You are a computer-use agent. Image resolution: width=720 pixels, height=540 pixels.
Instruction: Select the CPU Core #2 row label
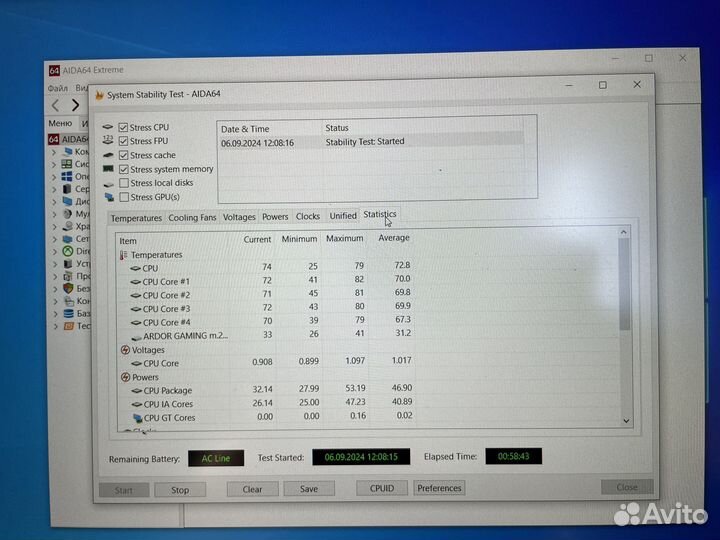[x=166, y=295]
